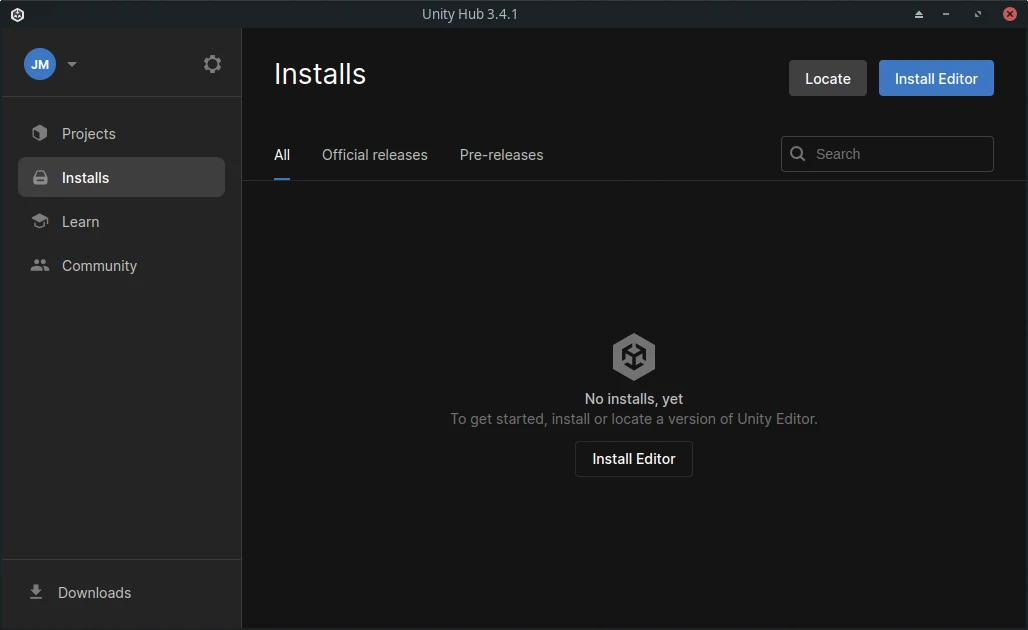Minimize the Unity Hub window
The height and width of the screenshot is (630, 1028).
click(x=945, y=14)
